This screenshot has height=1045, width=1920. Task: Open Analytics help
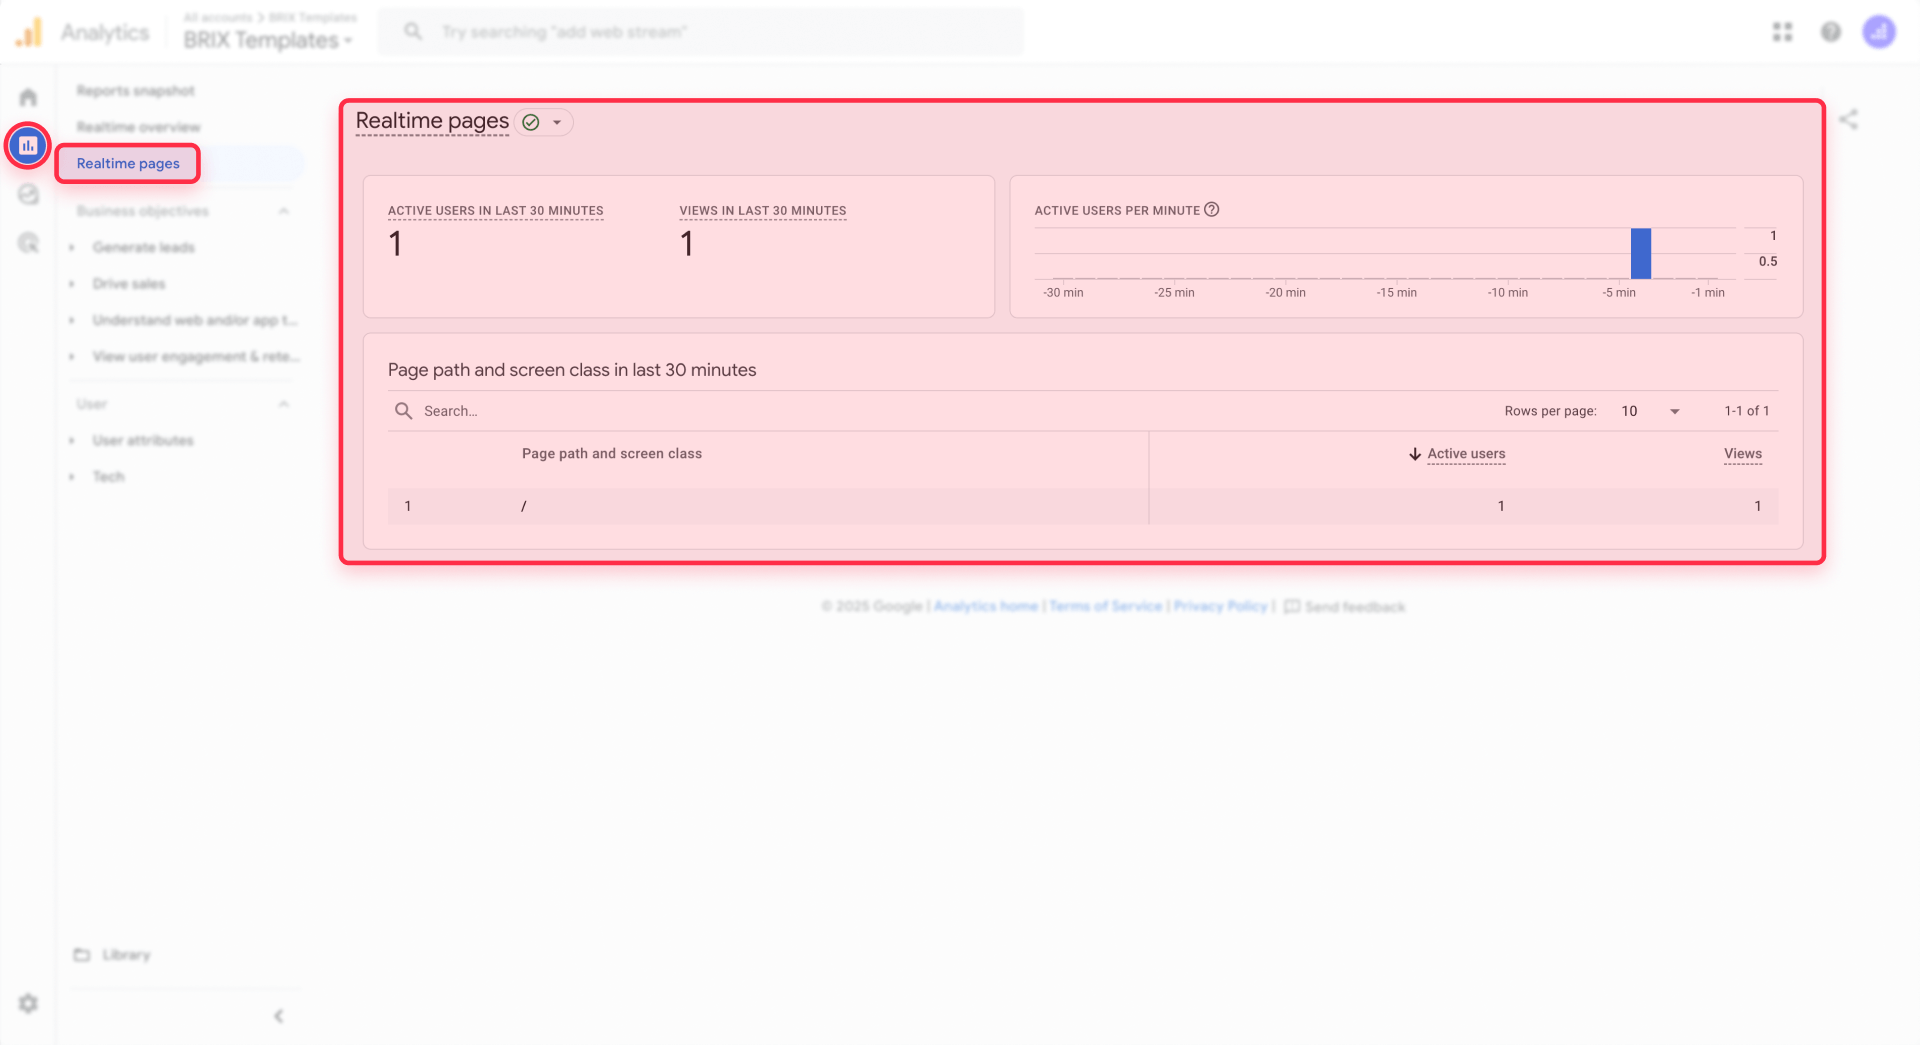point(1831,31)
